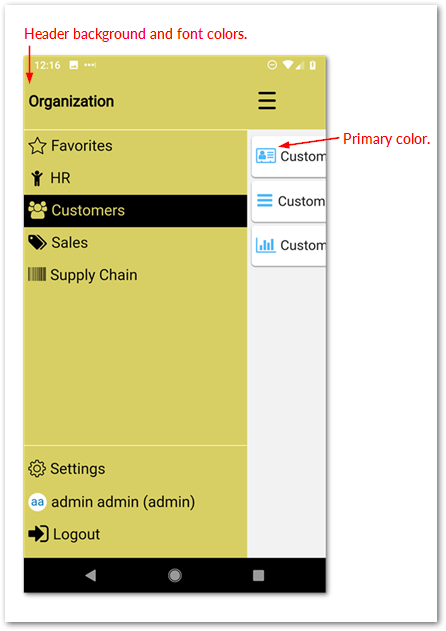Screen dimensions: 446x631
Task: Click the HR person icon
Action: pos(37,178)
